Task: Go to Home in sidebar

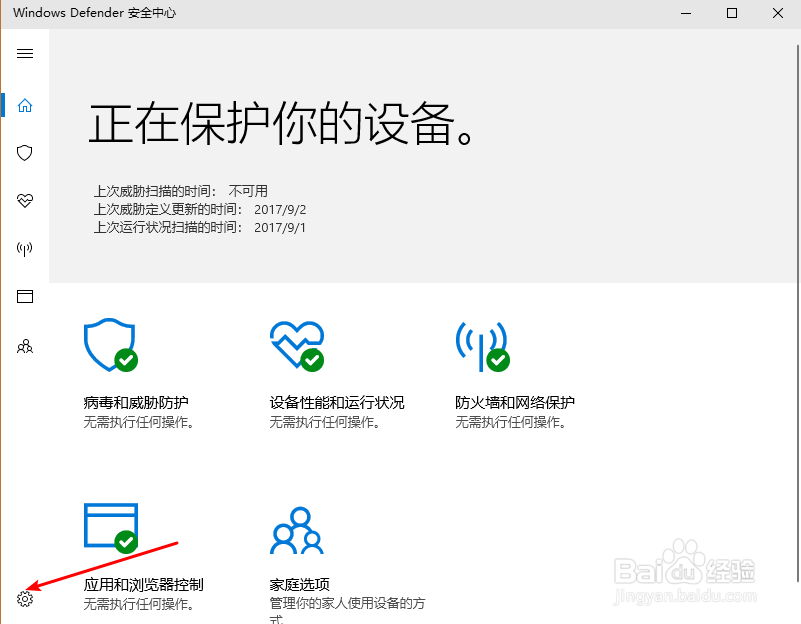Action: 25,105
